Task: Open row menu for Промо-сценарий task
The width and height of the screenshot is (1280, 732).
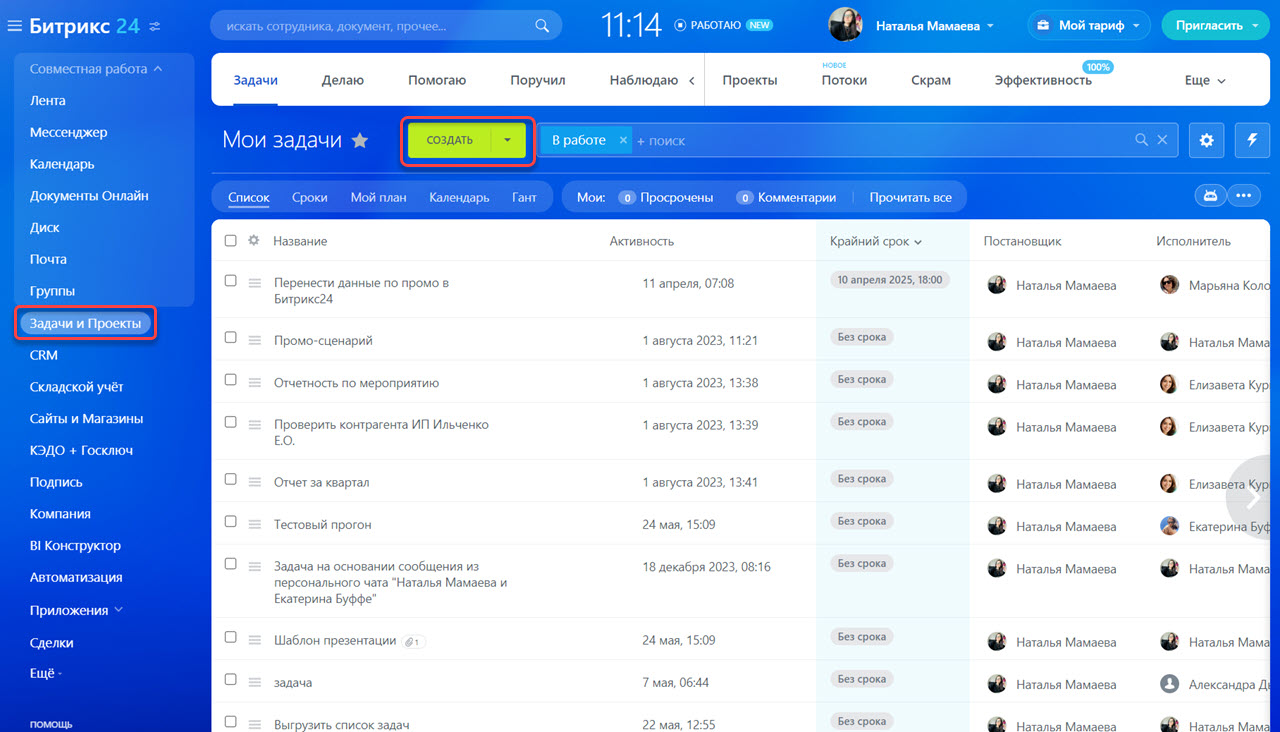Action: pyautogui.click(x=254, y=341)
